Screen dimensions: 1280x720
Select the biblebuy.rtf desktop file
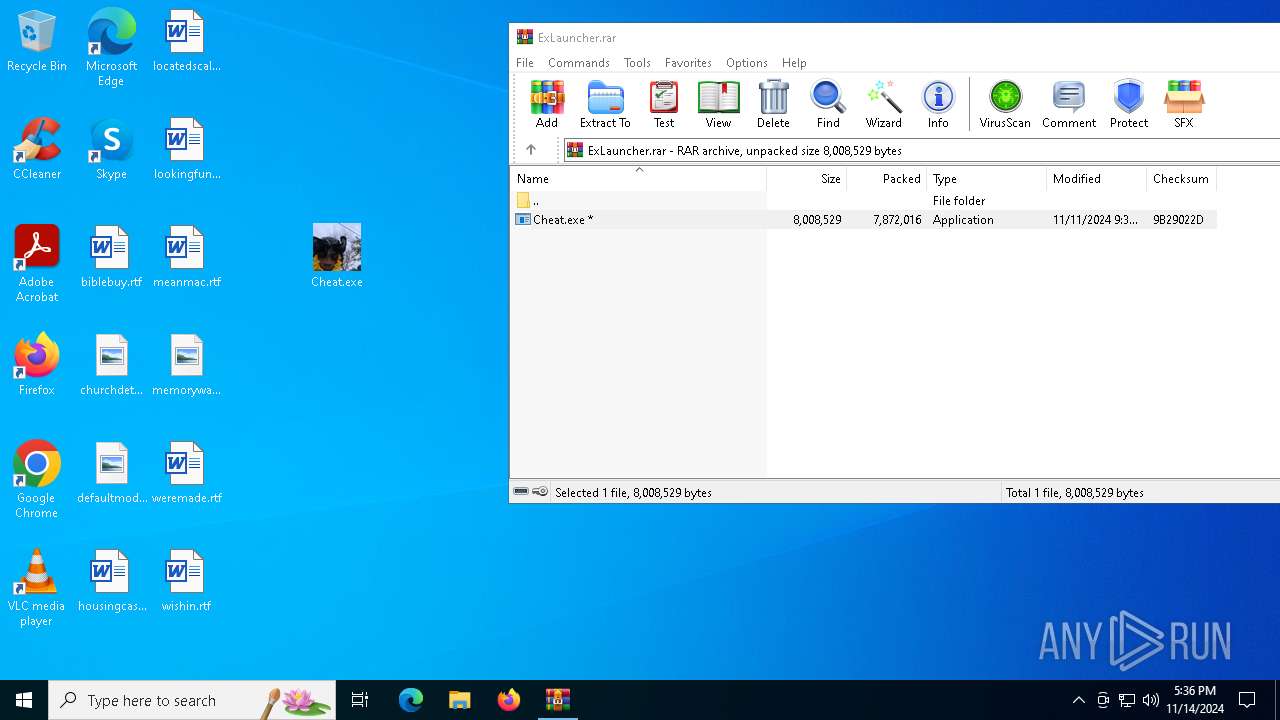[x=111, y=257]
